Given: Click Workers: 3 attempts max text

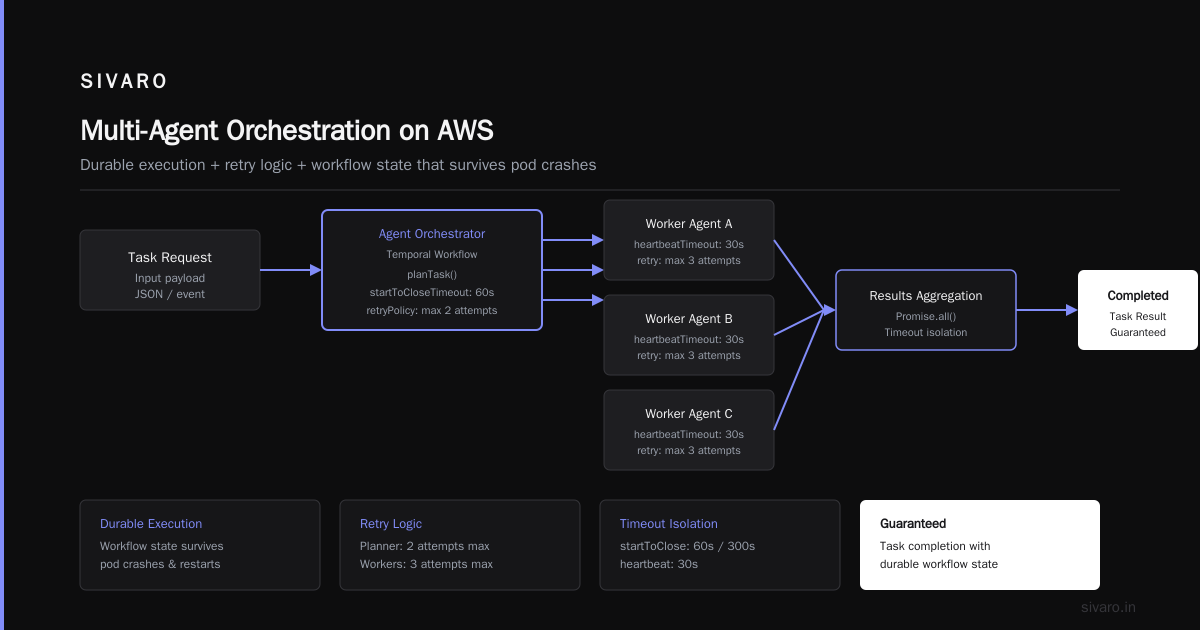Looking at the screenshot, I should tap(427, 564).
